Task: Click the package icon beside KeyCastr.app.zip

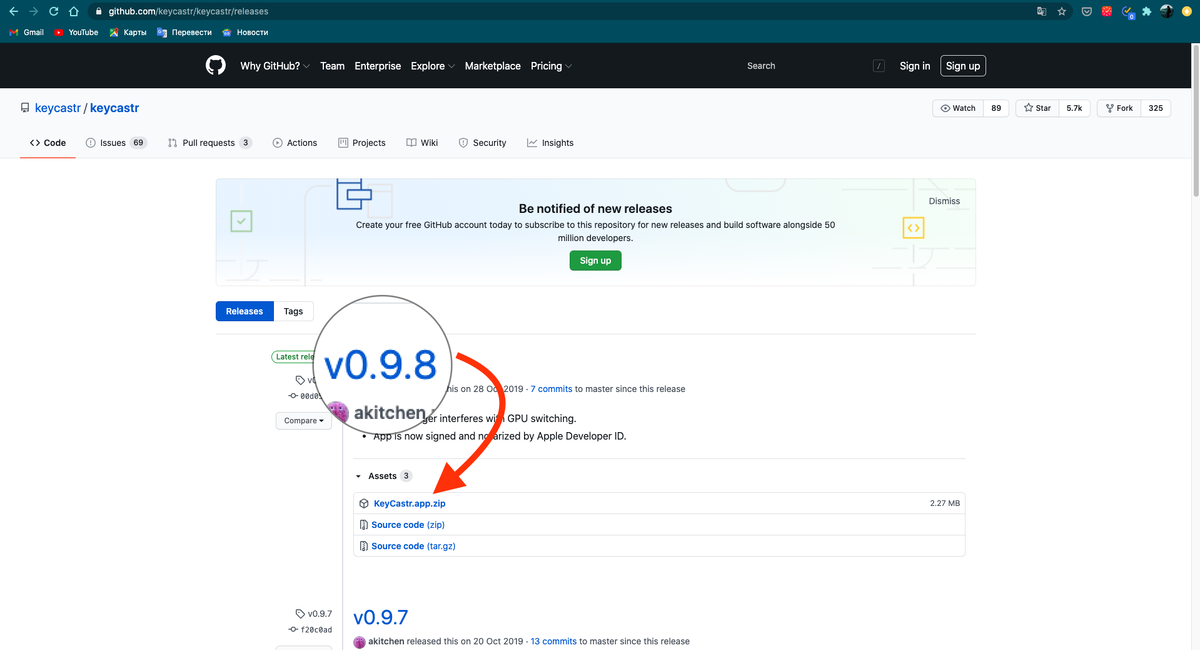Action: [x=364, y=504]
